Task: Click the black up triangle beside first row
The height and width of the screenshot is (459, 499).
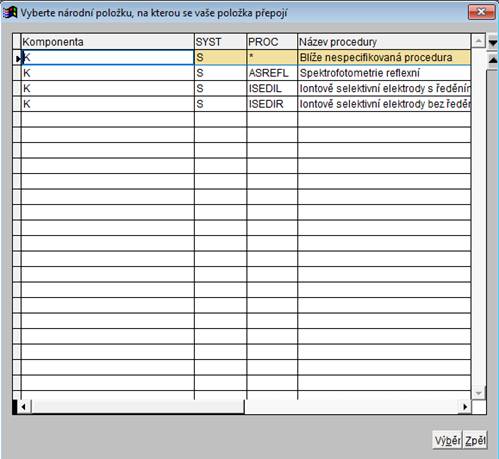Action: 493,60
